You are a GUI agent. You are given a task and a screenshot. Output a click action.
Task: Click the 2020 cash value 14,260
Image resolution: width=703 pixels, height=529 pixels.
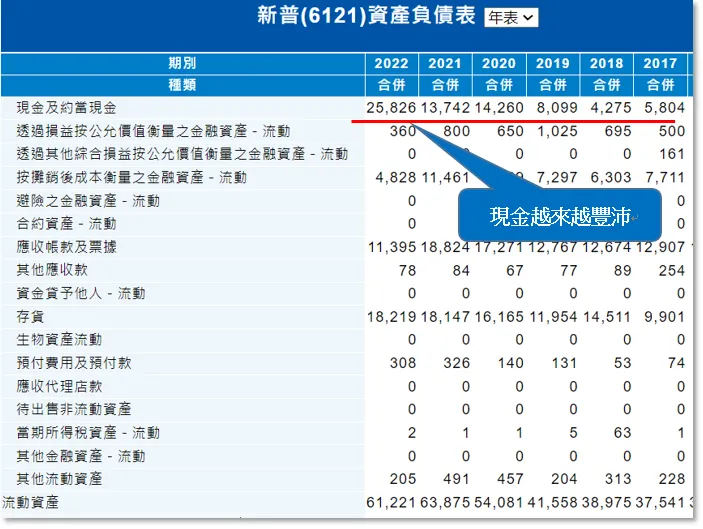pos(499,108)
